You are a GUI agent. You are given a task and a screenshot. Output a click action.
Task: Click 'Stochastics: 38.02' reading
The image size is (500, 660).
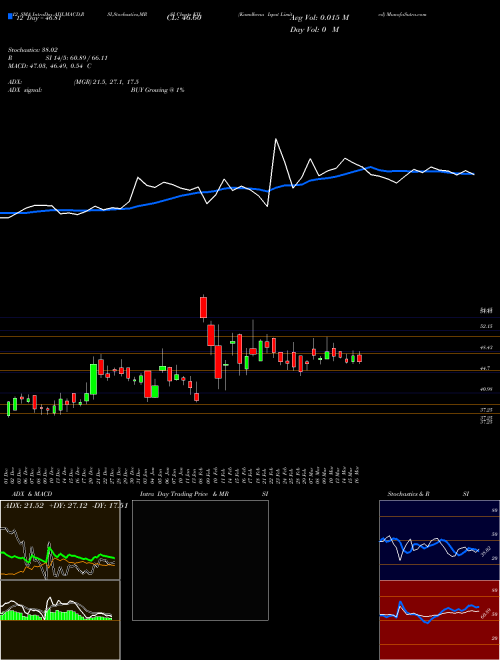[x=34, y=49]
